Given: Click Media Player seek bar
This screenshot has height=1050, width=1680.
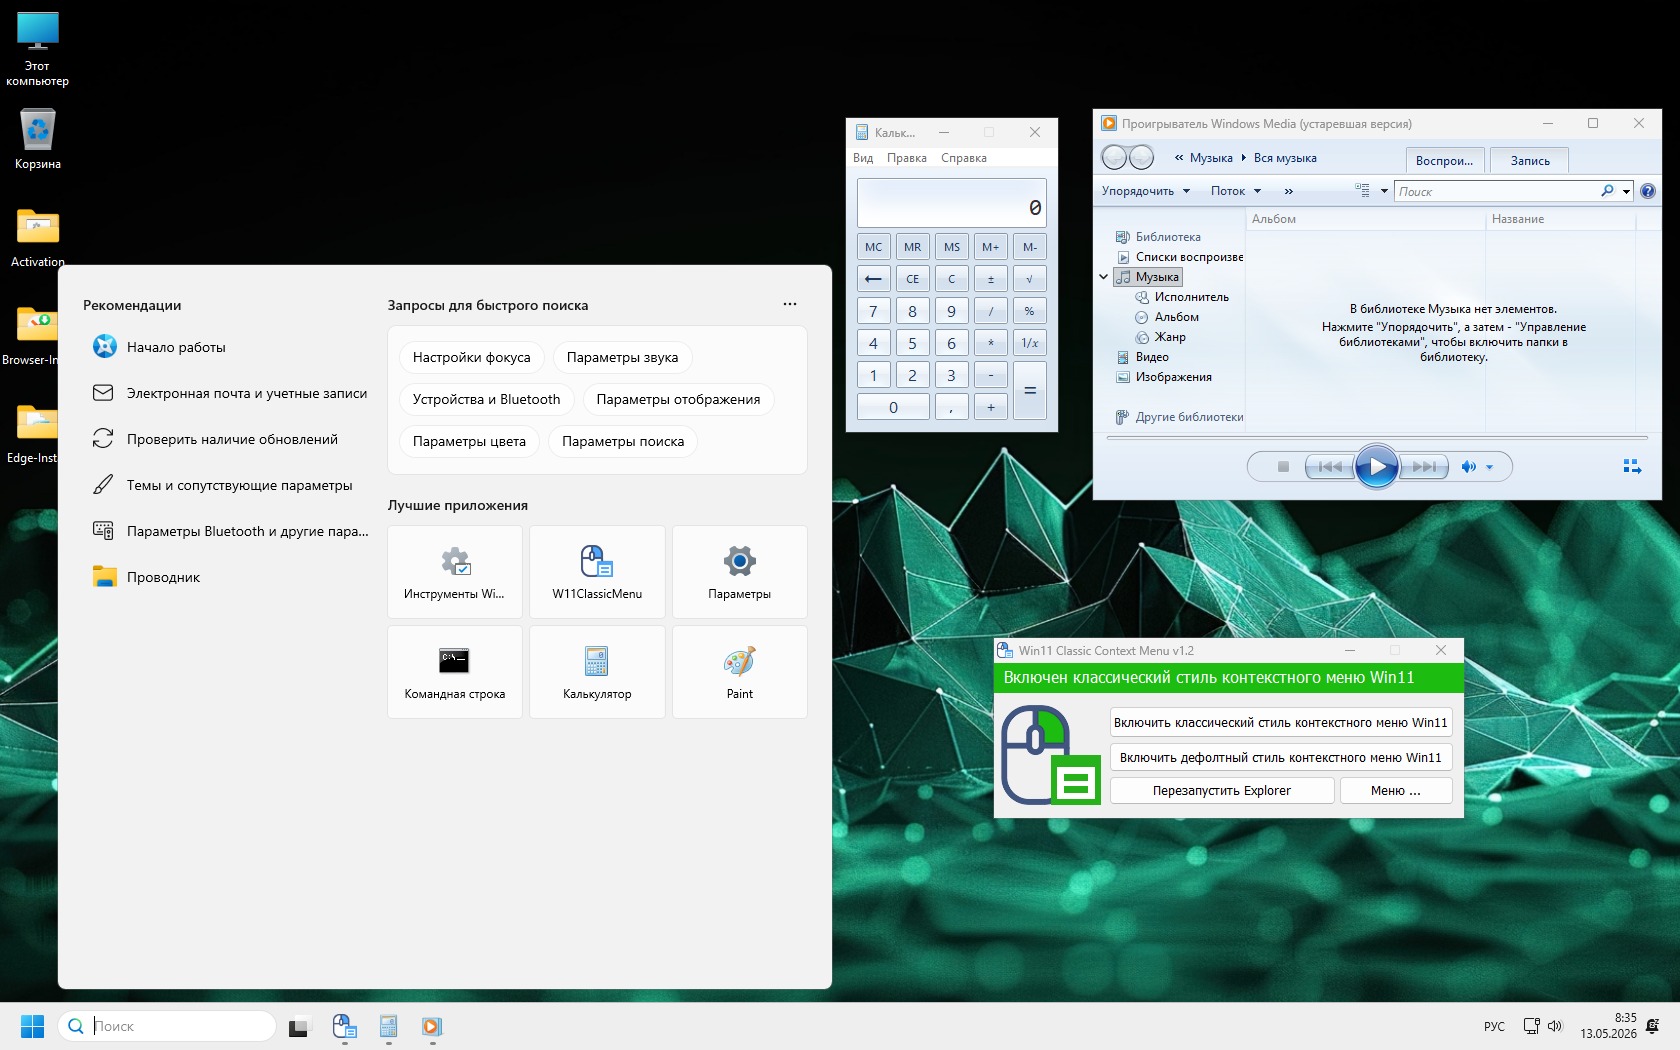Looking at the screenshot, I should 1376,438.
